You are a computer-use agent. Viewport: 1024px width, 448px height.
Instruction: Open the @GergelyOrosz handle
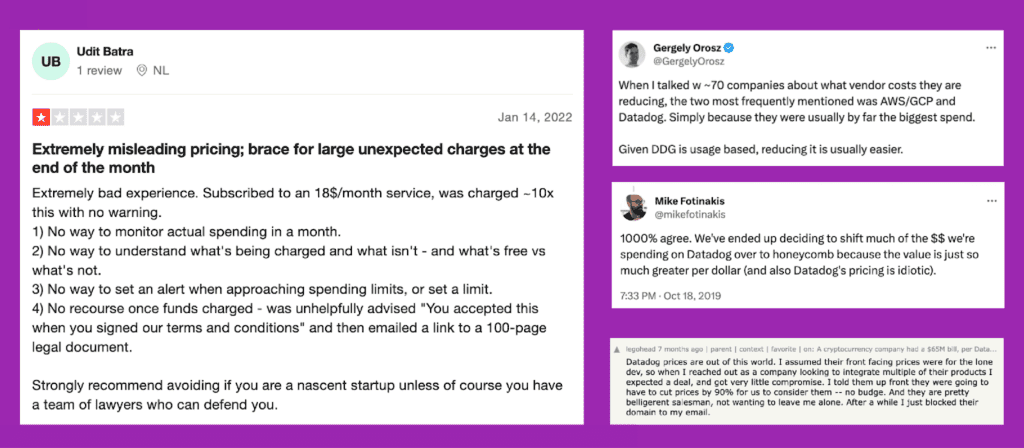click(688, 62)
